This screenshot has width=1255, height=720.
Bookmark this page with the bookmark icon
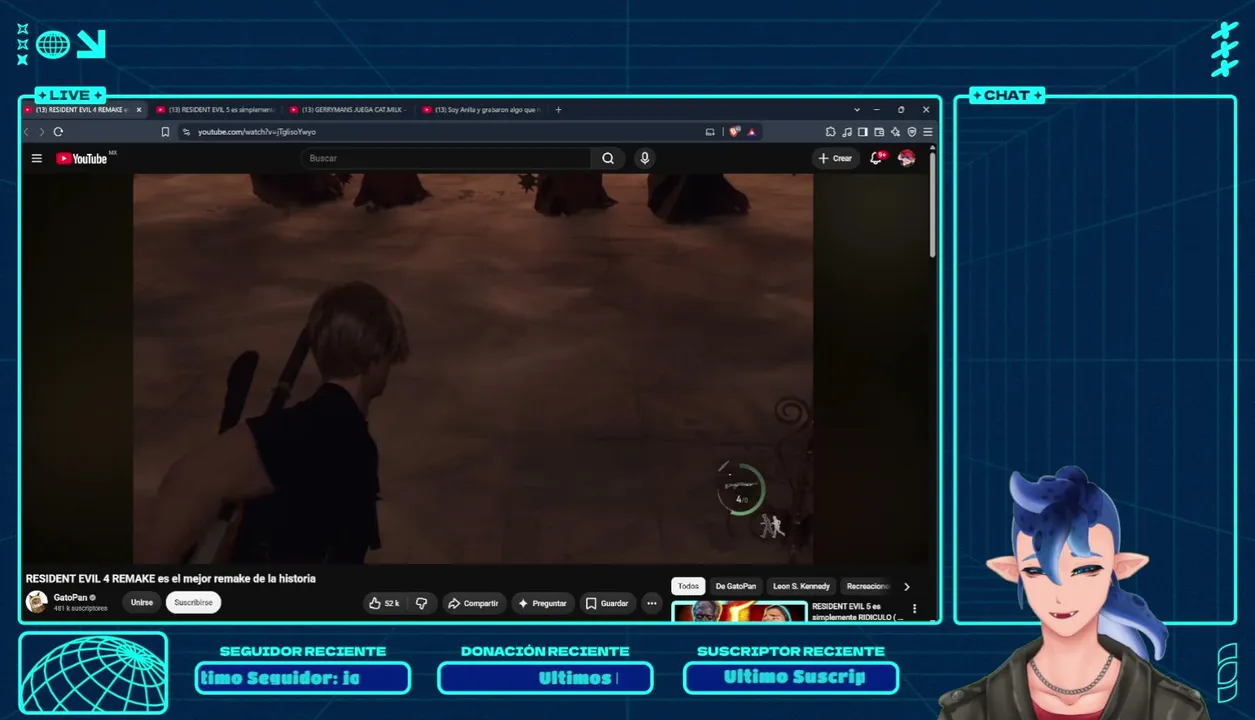click(x=165, y=132)
